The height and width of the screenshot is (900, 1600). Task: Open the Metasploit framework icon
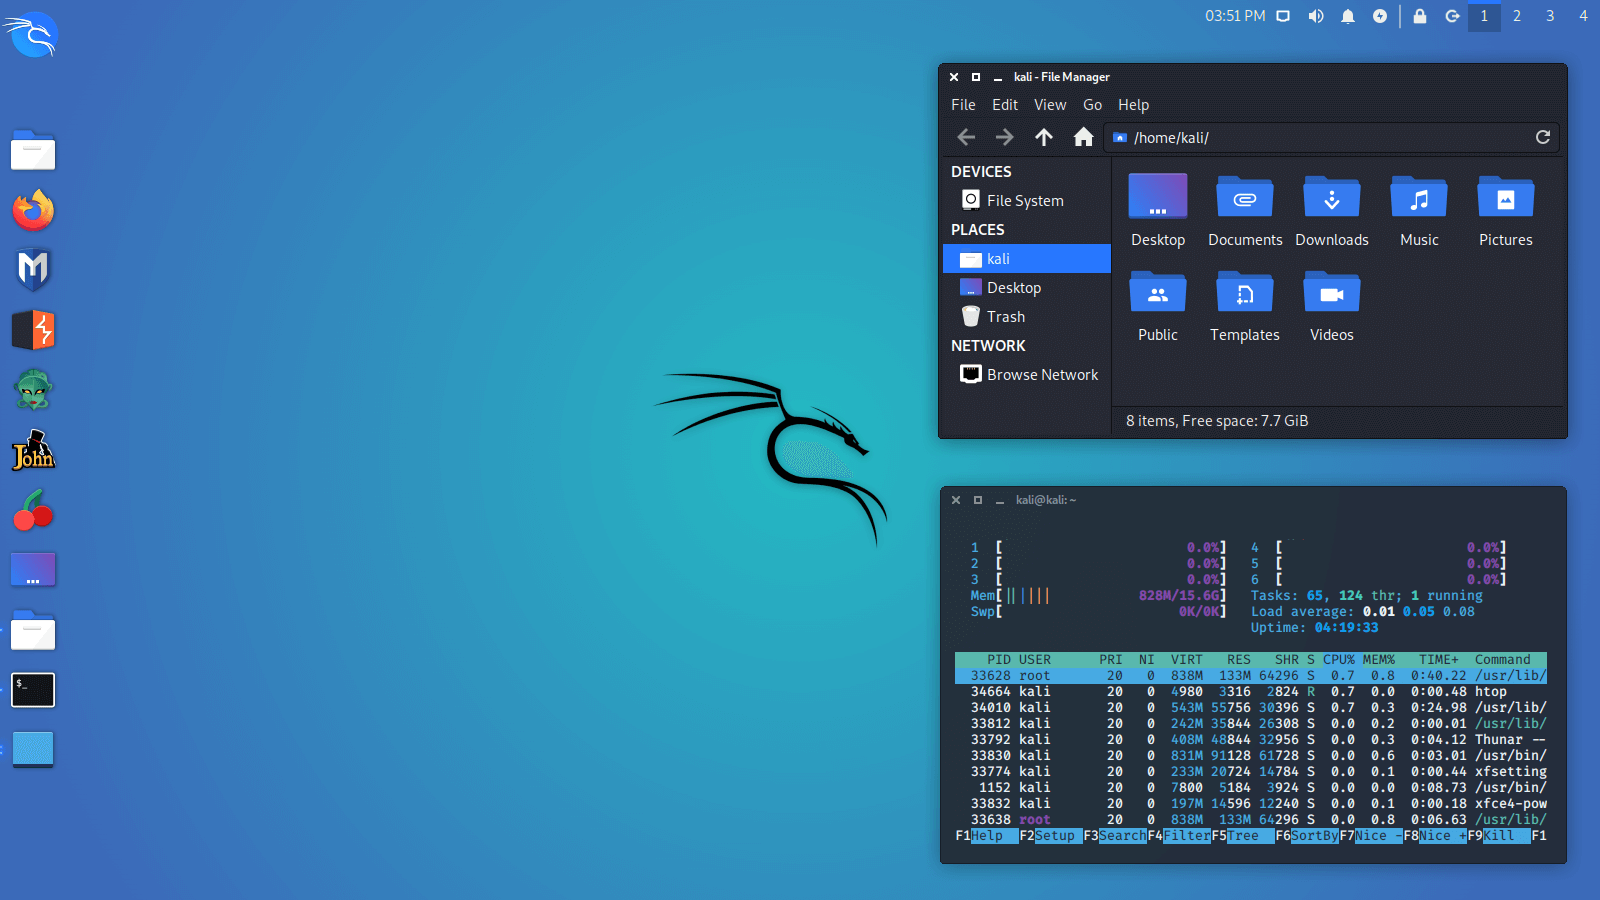[33, 270]
